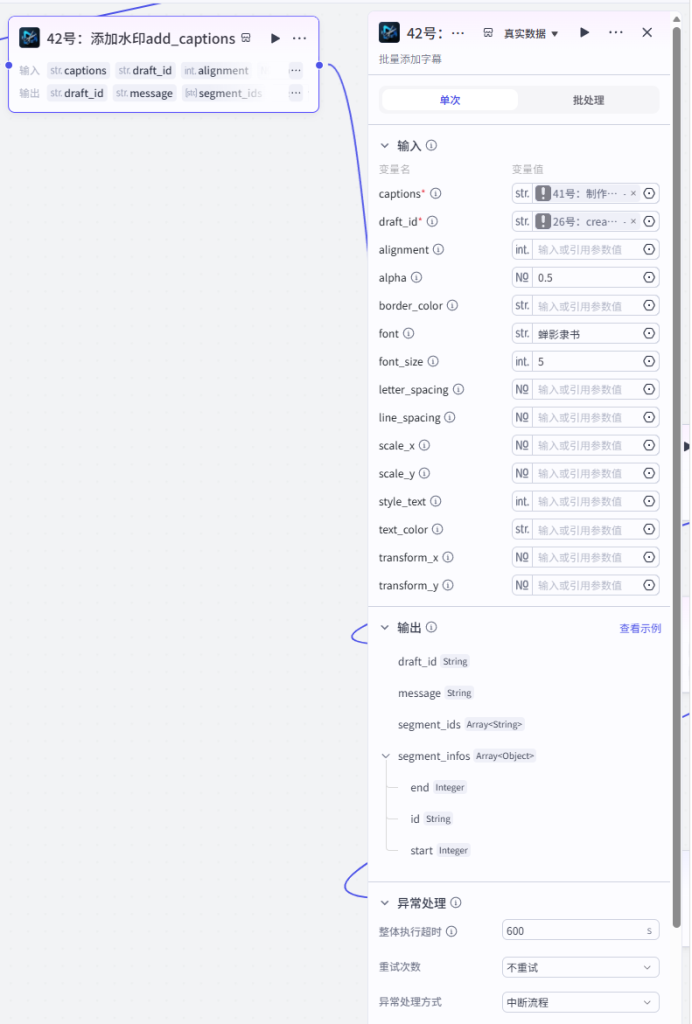Click the reference picker icon for alignment

[x=649, y=249]
